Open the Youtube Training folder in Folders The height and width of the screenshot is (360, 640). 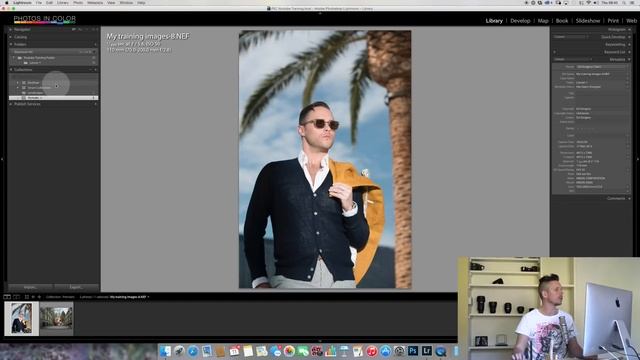pyautogui.click(x=39, y=58)
